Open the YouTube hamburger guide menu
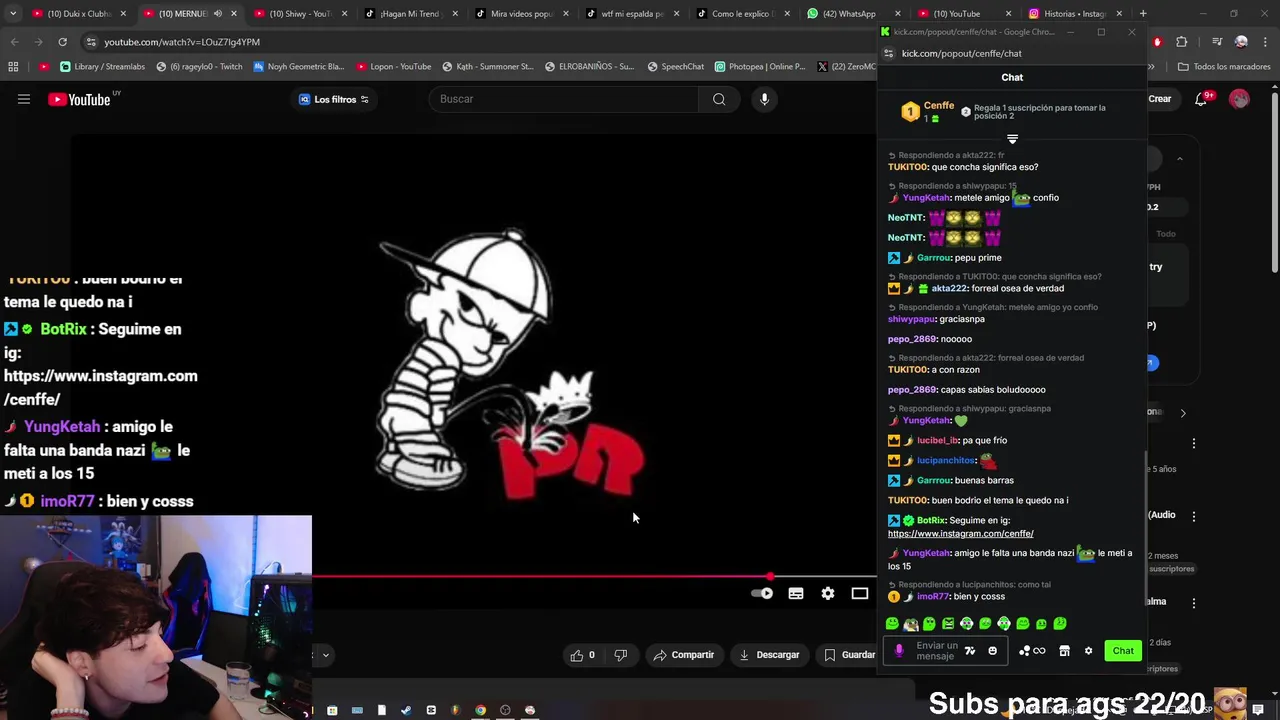The image size is (1280, 720). (24, 99)
